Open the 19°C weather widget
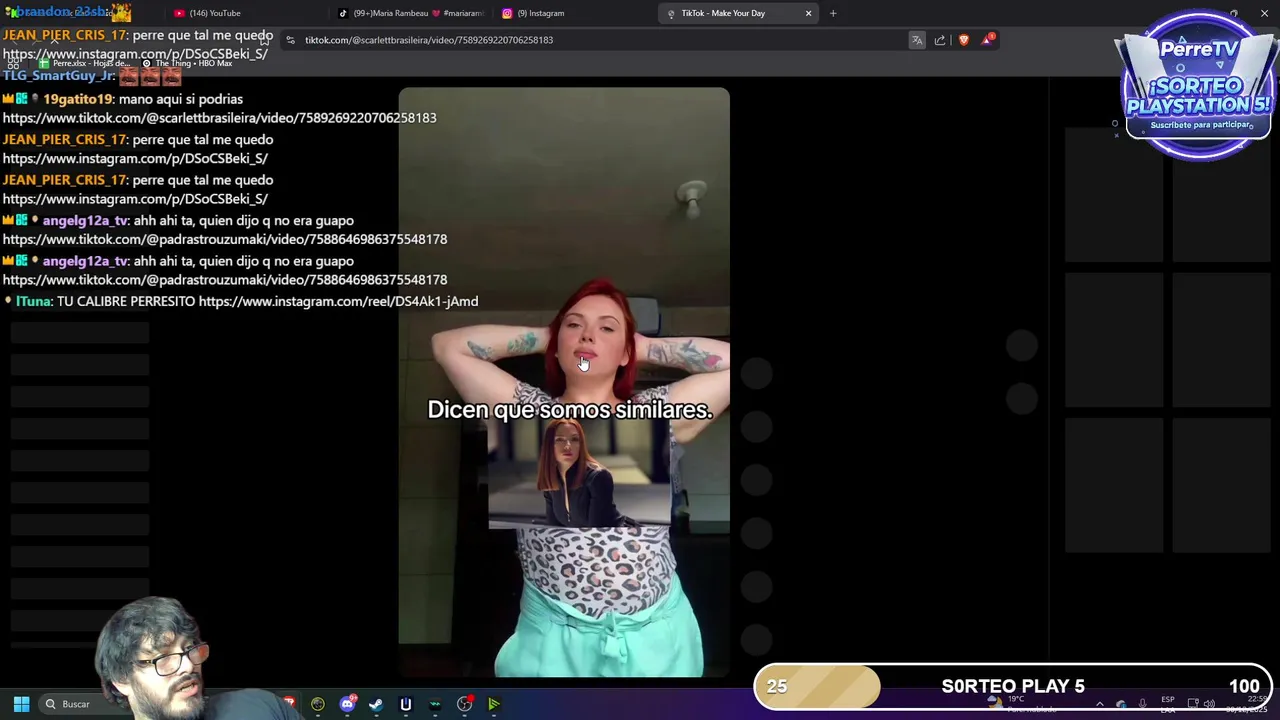The width and height of the screenshot is (1280, 720). (1024, 704)
